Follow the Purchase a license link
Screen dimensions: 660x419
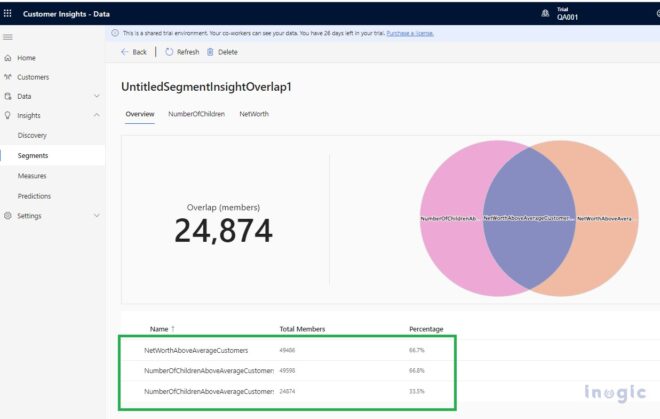[x=410, y=33]
